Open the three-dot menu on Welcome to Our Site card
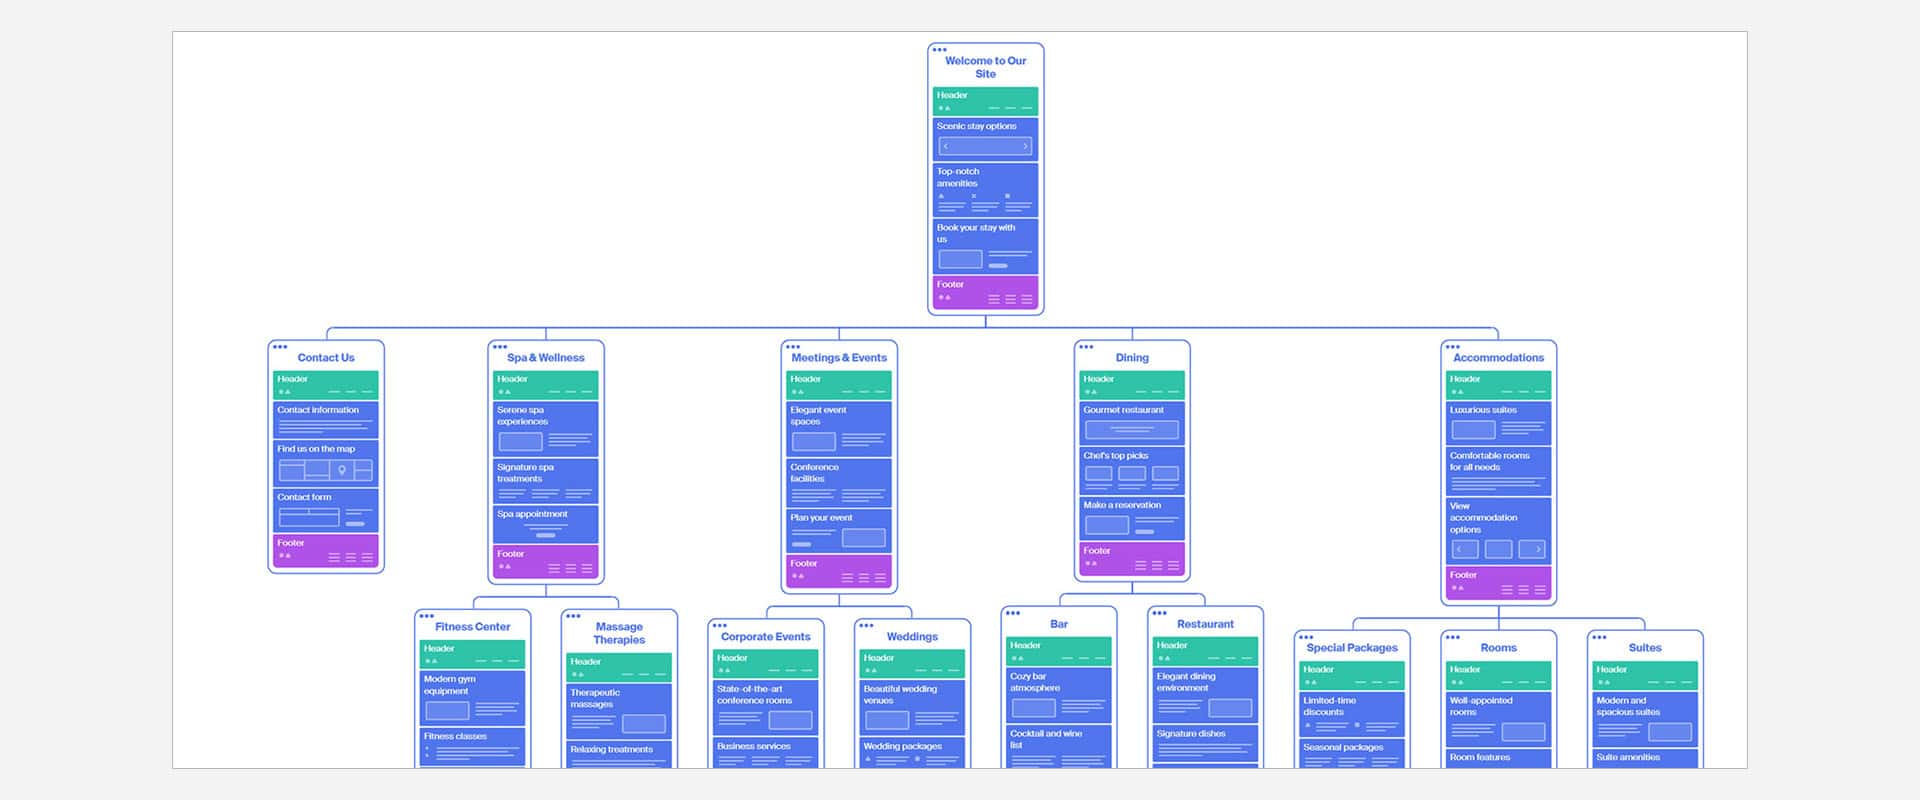The width and height of the screenshot is (1920, 800). [939, 49]
